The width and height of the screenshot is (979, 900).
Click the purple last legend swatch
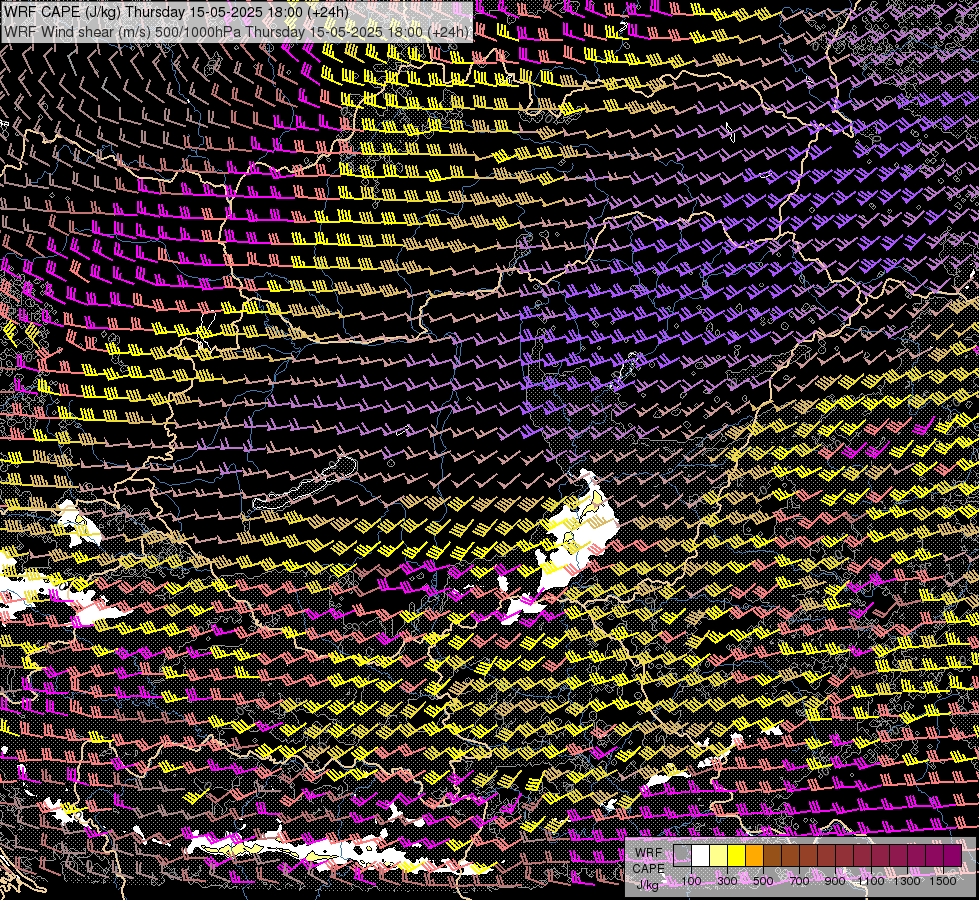(953, 856)
